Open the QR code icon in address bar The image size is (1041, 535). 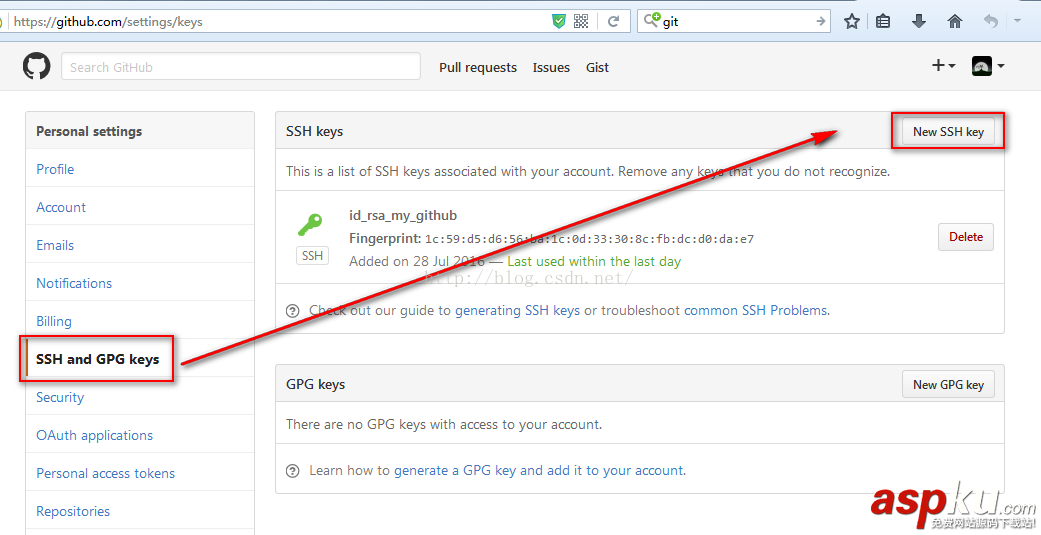tap(581, 21)
